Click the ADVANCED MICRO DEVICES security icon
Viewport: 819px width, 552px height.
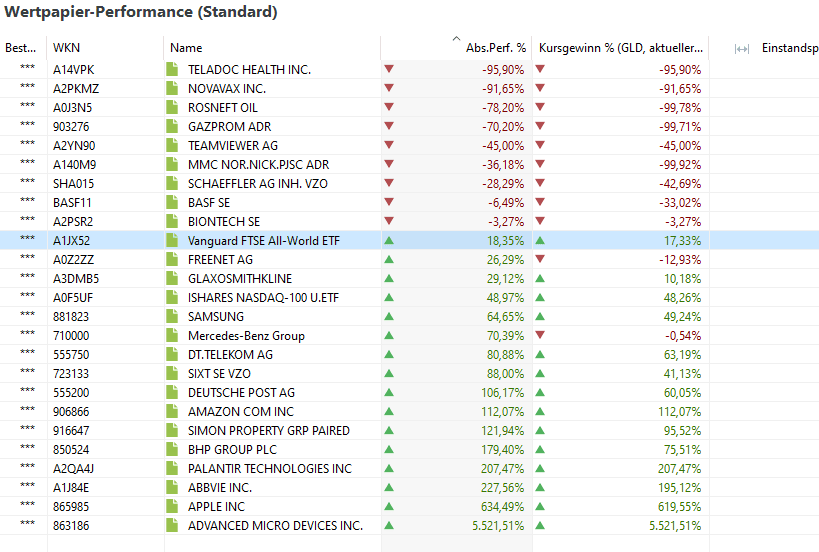(172, 525)
